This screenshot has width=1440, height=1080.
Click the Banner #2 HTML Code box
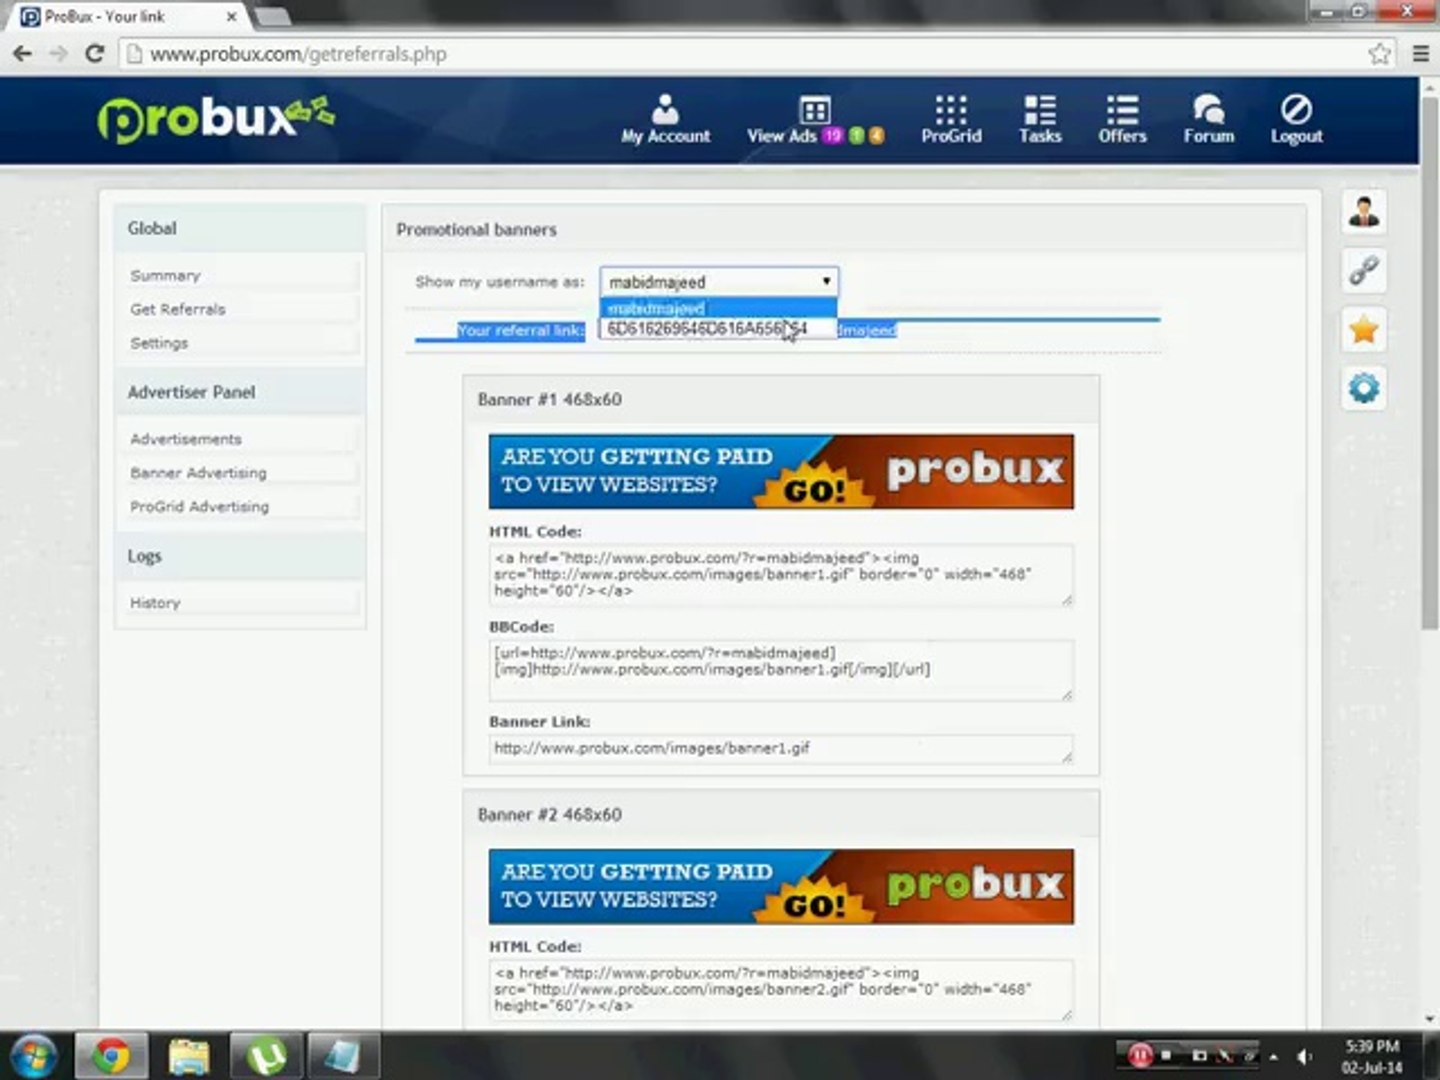pos(781,990)
